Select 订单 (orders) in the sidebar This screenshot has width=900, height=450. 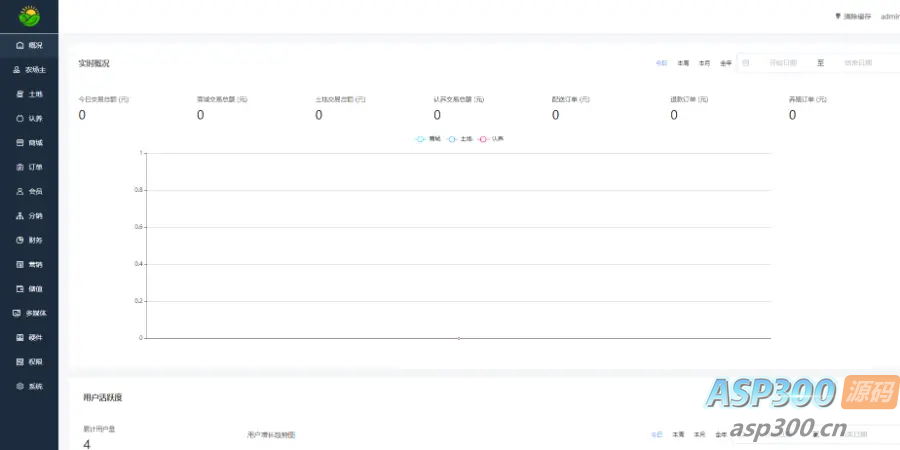(x=29, y=167)
